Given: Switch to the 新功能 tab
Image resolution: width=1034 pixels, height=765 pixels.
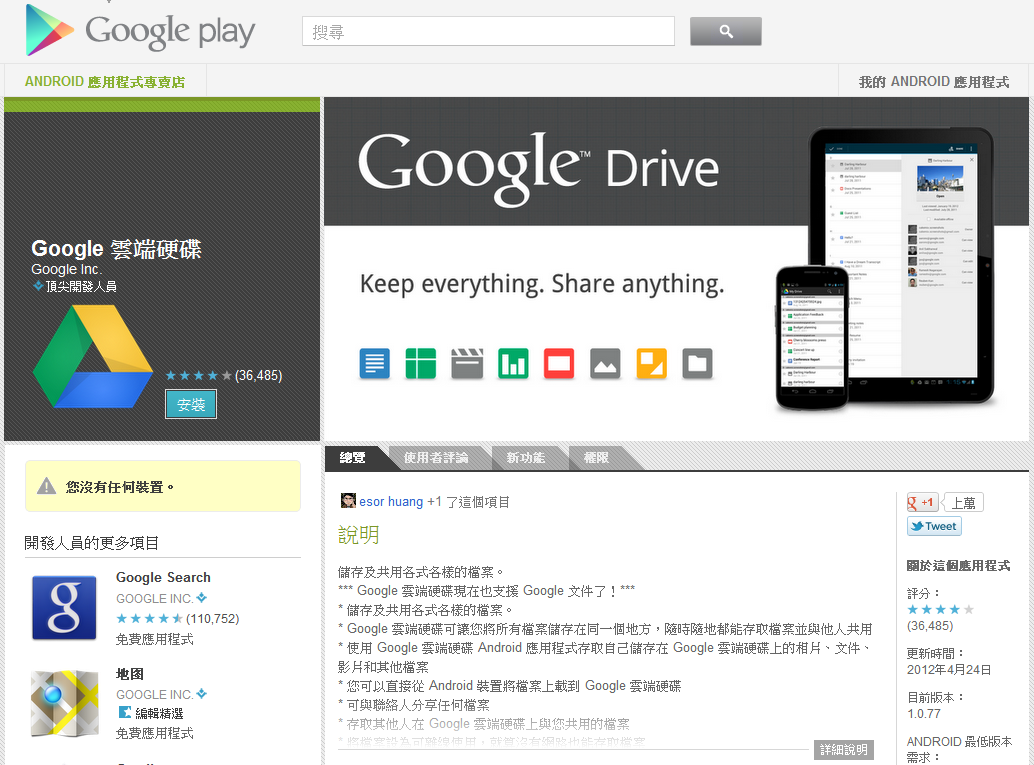Looking at the screenshot, I should 526,458.
